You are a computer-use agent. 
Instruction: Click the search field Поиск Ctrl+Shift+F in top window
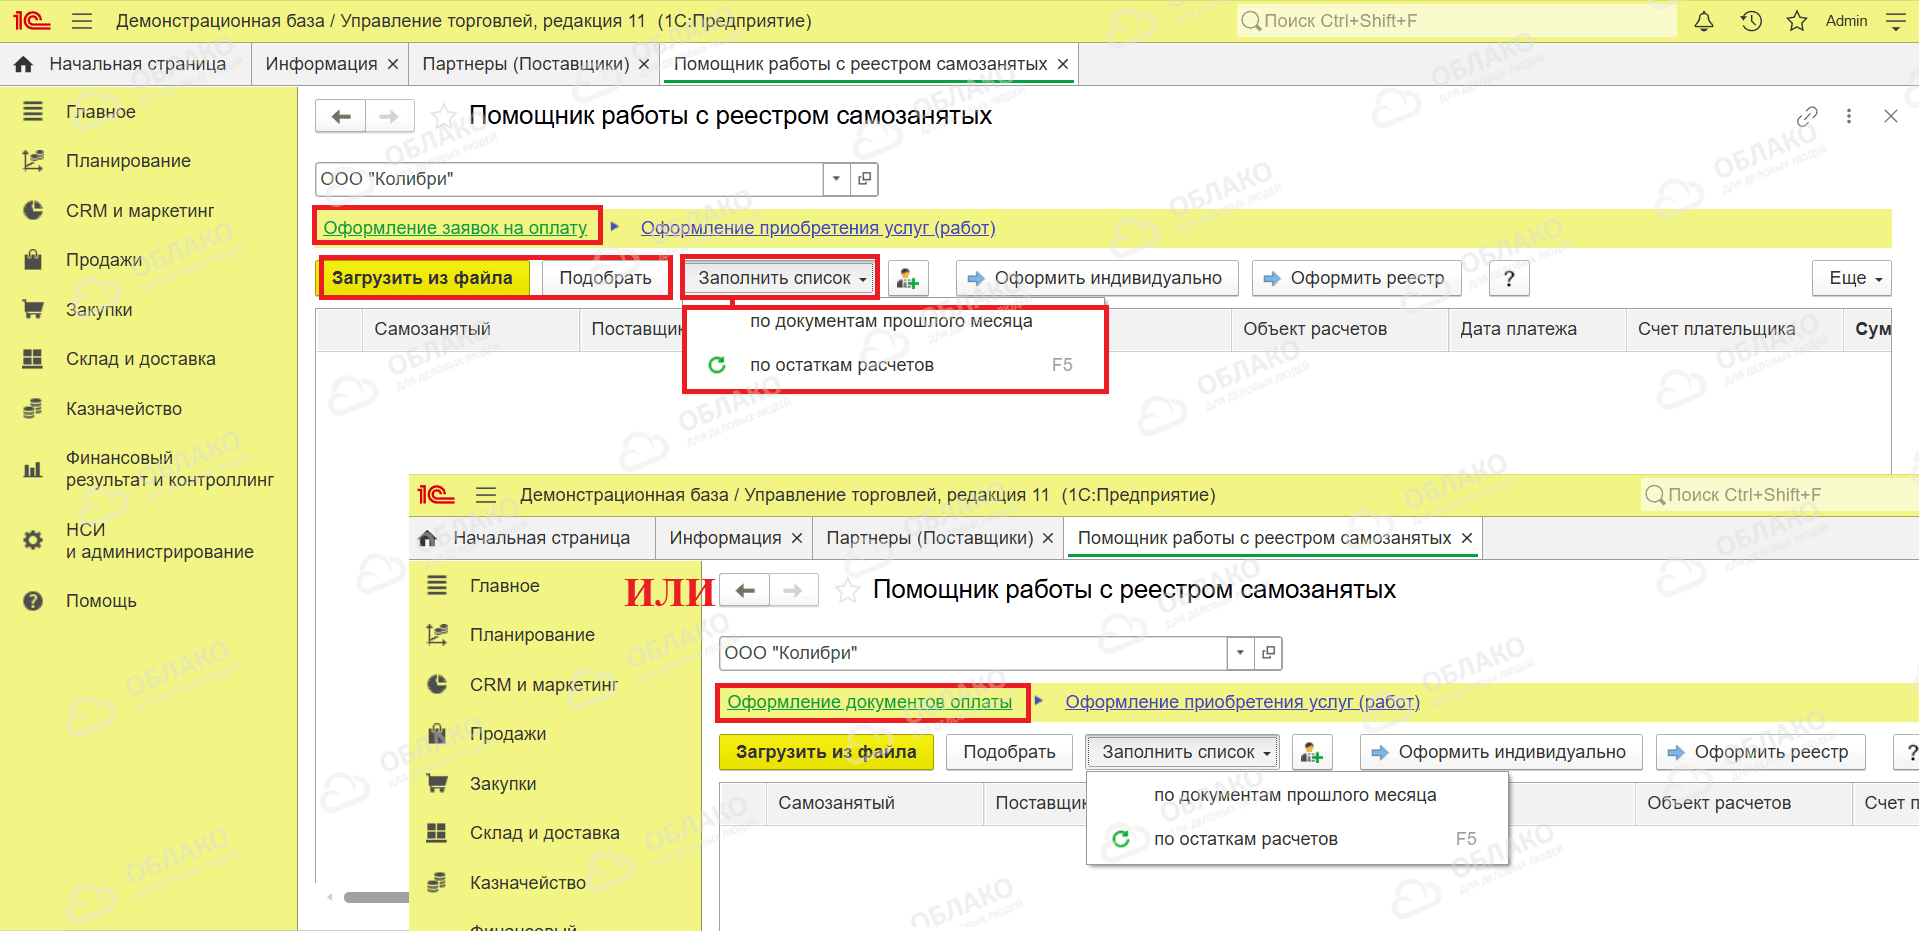coord(1456,21)
